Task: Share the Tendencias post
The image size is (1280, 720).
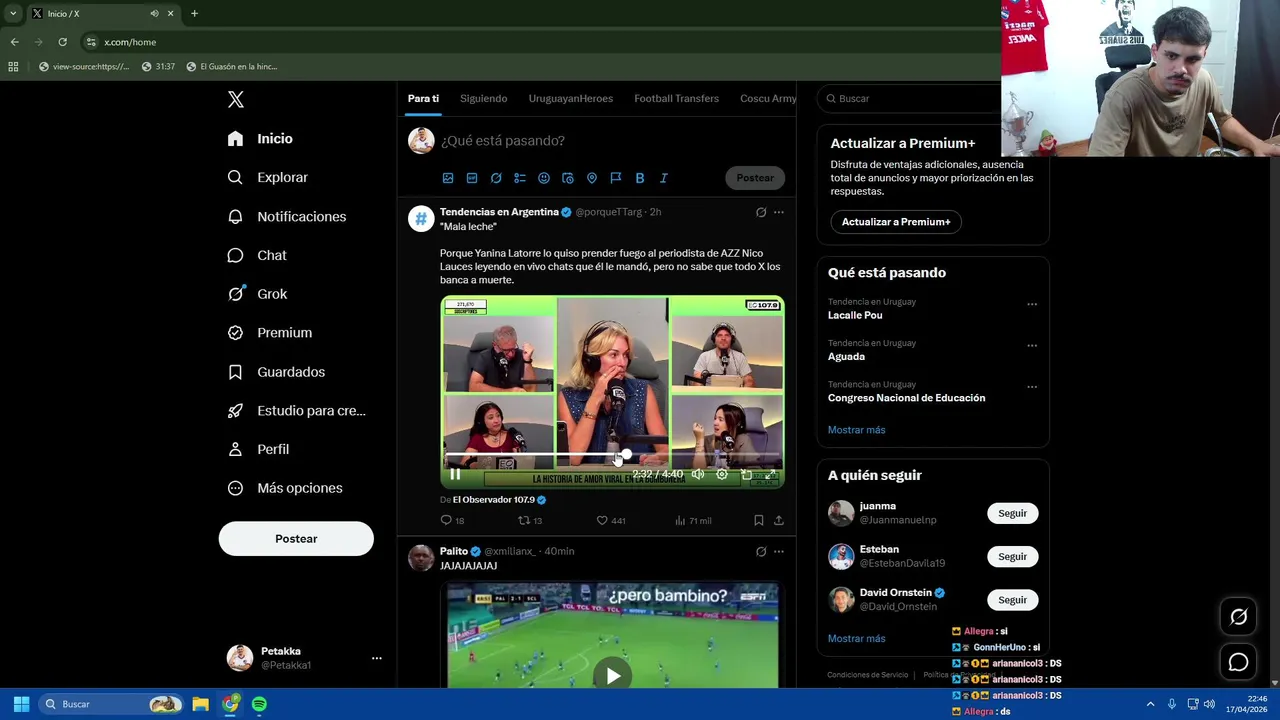Action: coord(779,520)
